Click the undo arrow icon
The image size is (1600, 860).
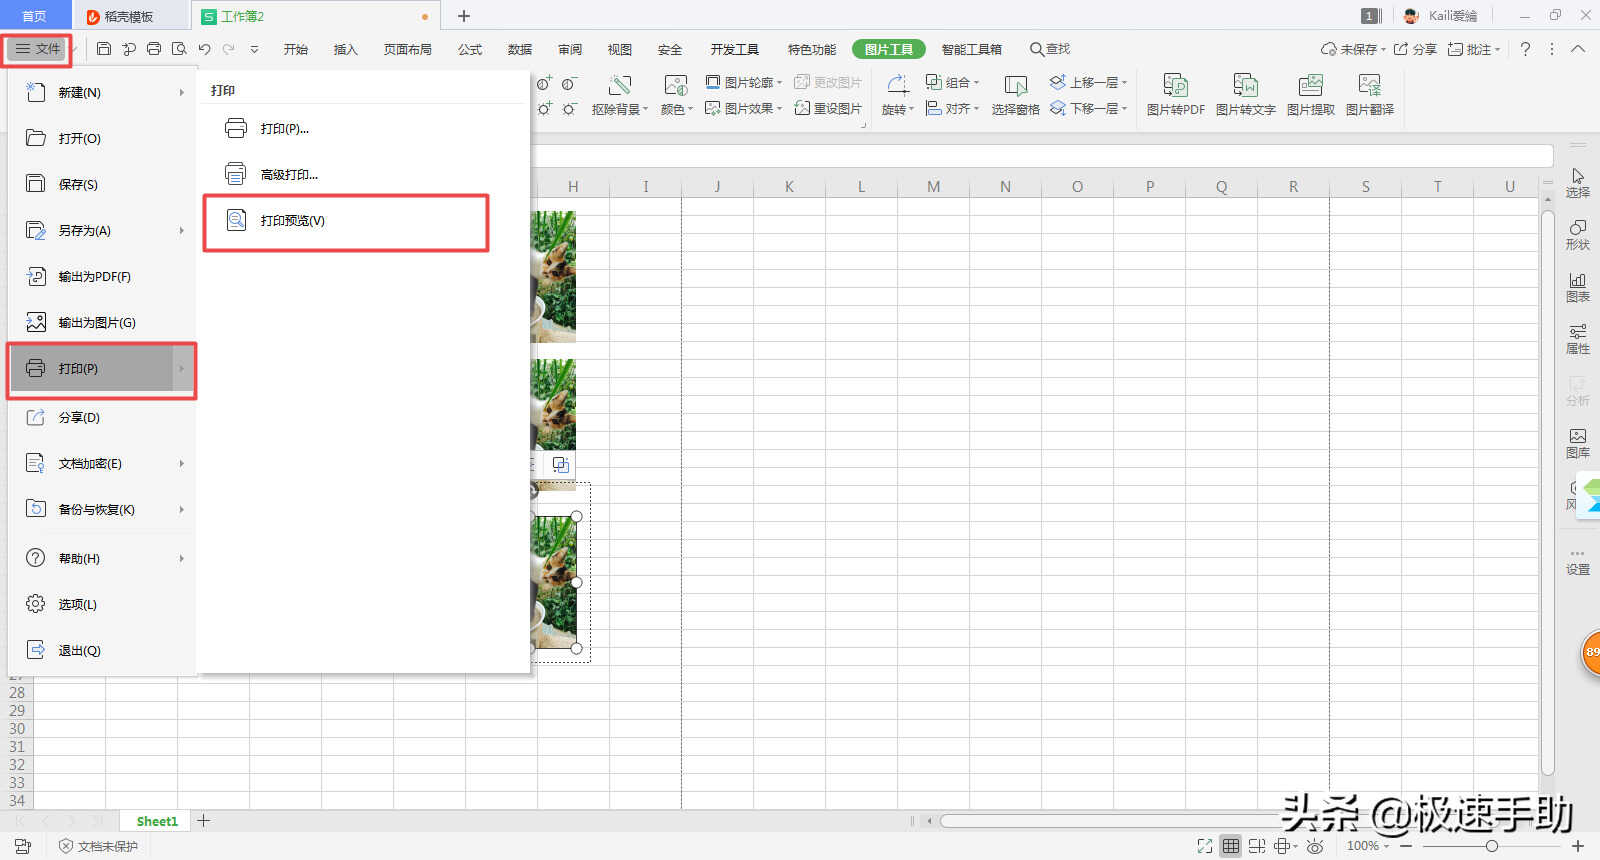click(x=204, y=49)
